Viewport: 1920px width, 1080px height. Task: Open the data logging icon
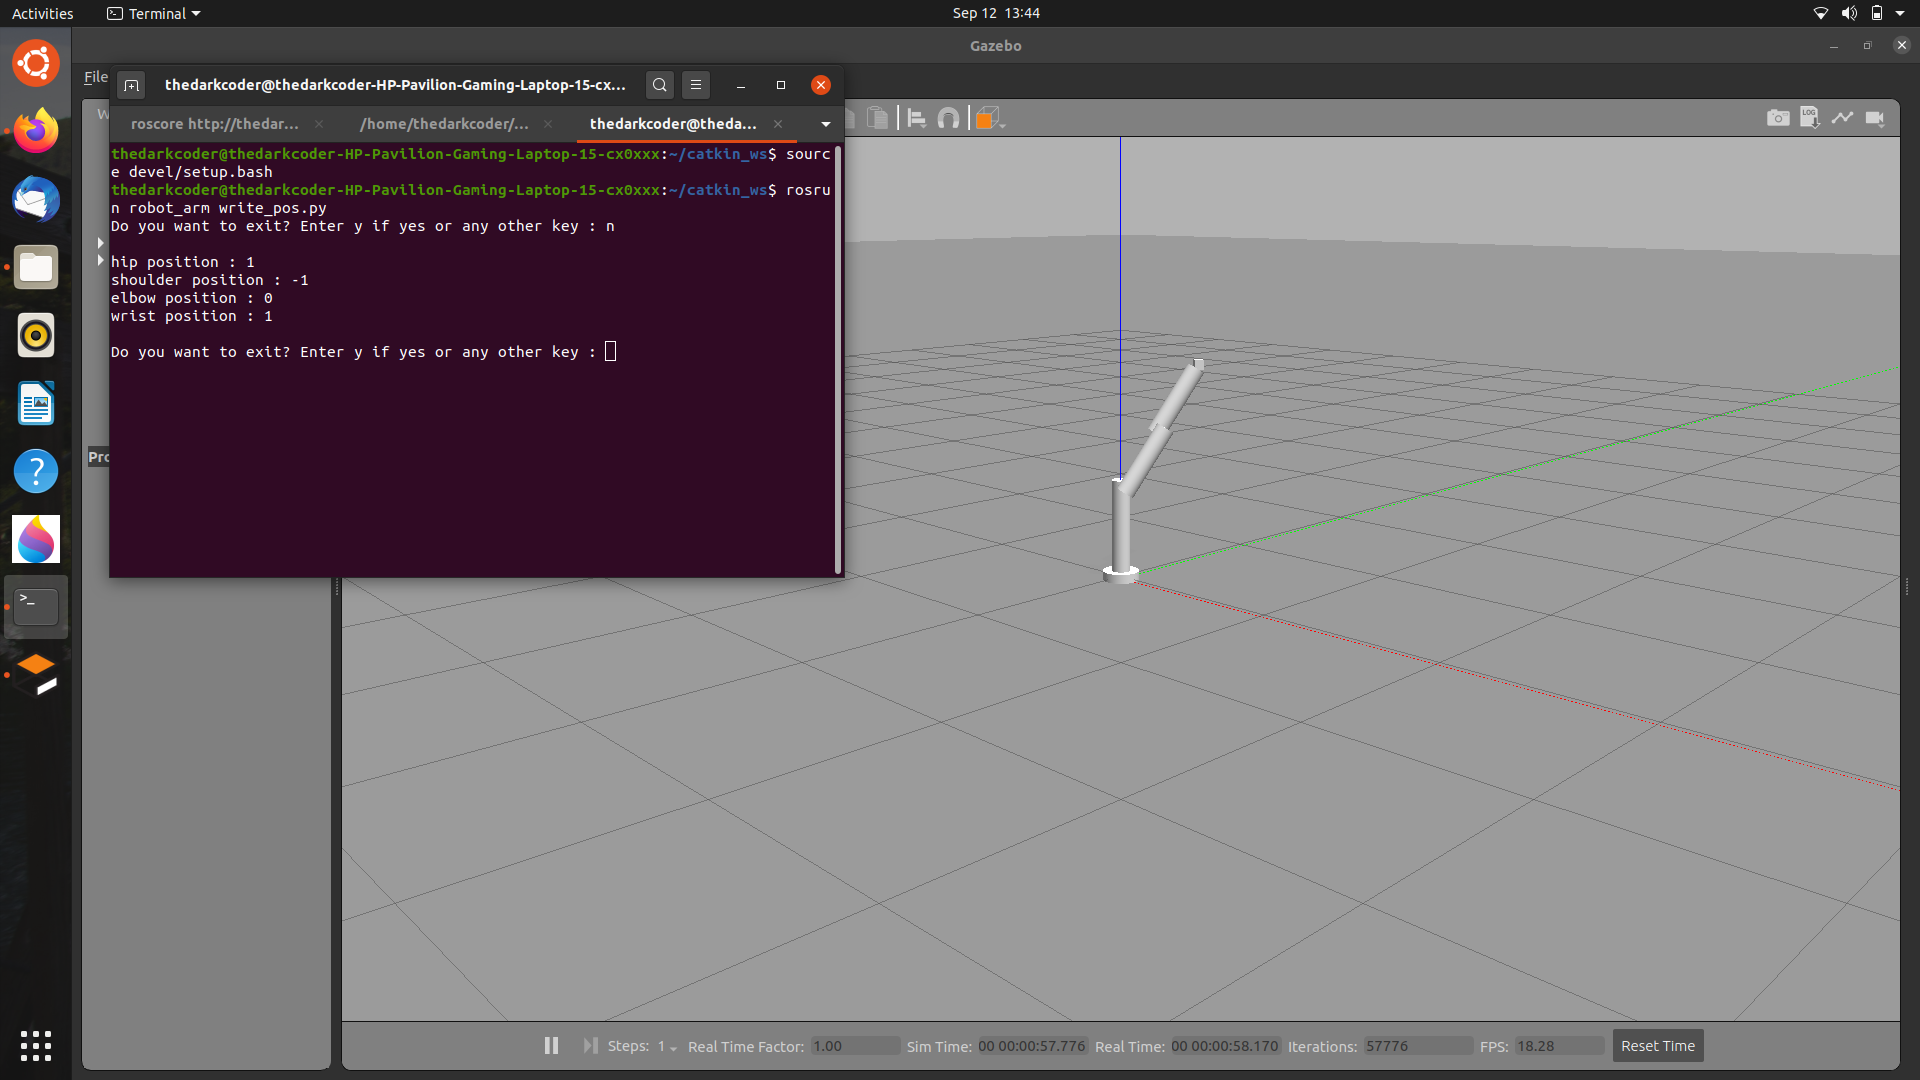click(1809, 118)
